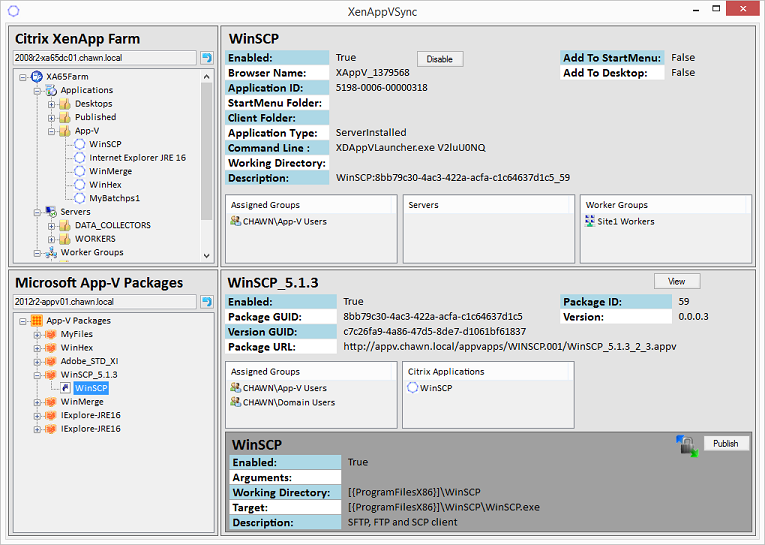The width and height of the screenshot is (765, 545).
Task: Click the MyFiles package icon
Action: (x=51, y=334)
